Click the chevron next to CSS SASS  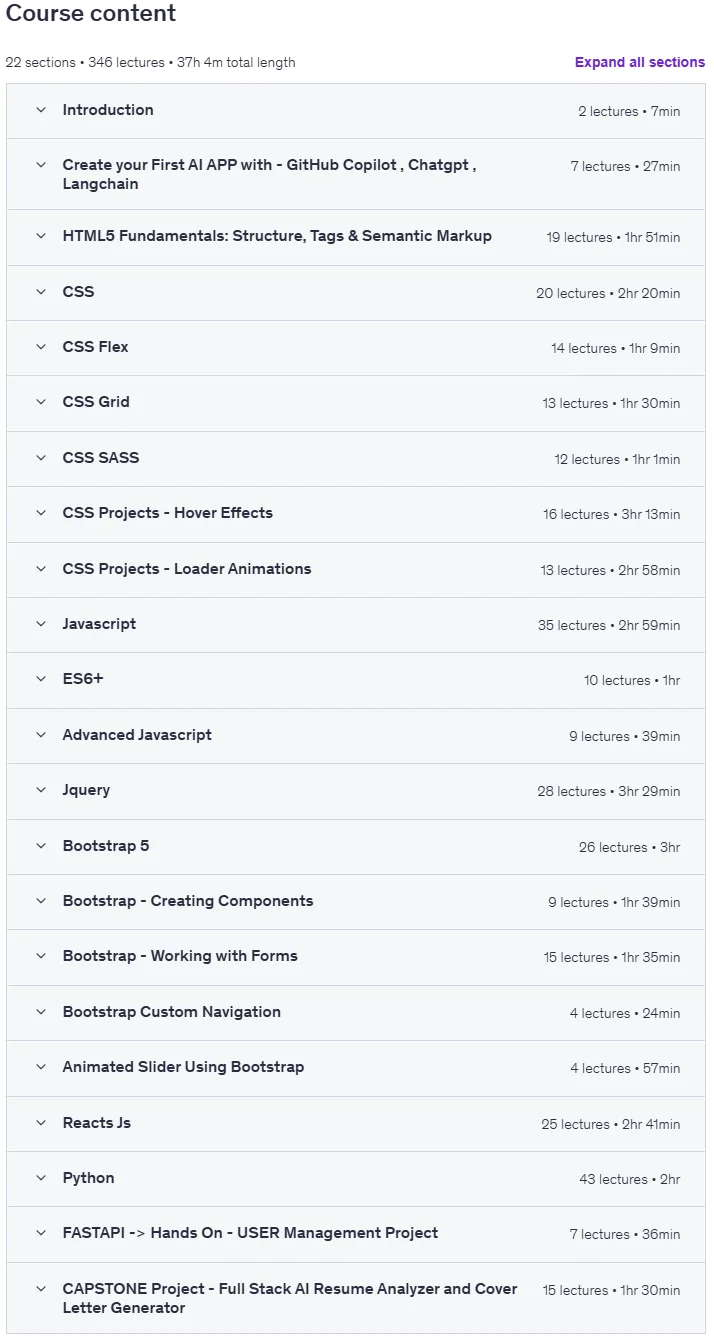pos(41,458)
